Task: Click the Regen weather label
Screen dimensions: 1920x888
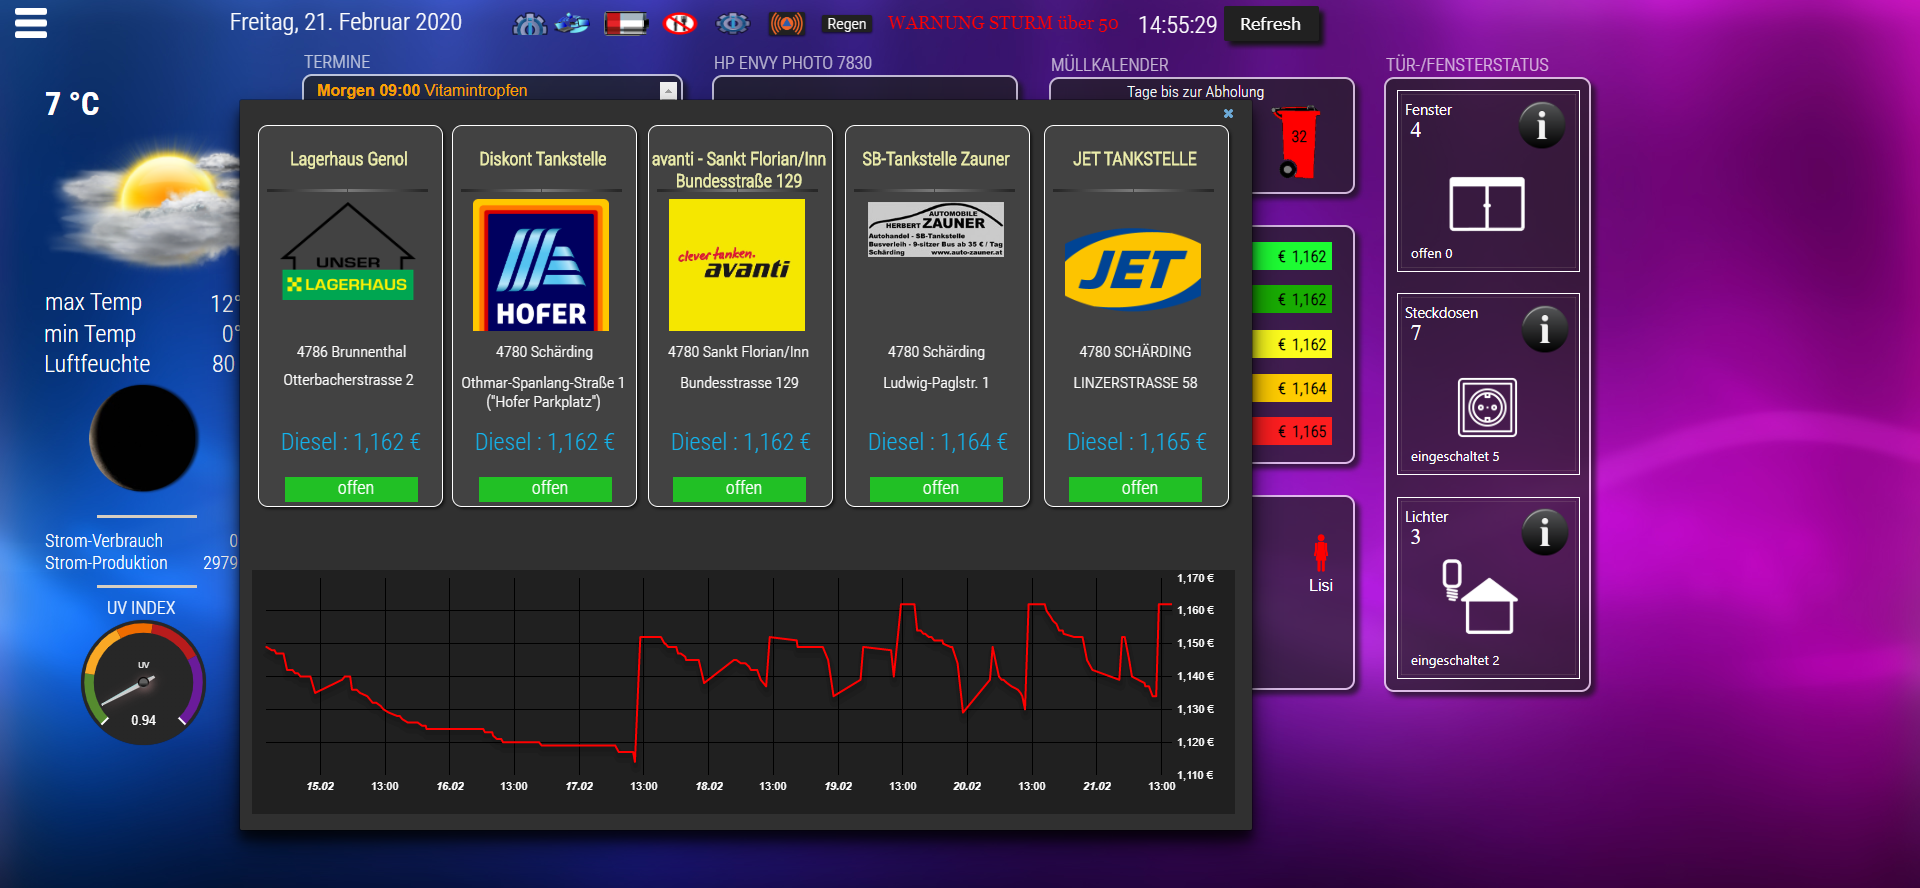Action: [x=846, y=24]
